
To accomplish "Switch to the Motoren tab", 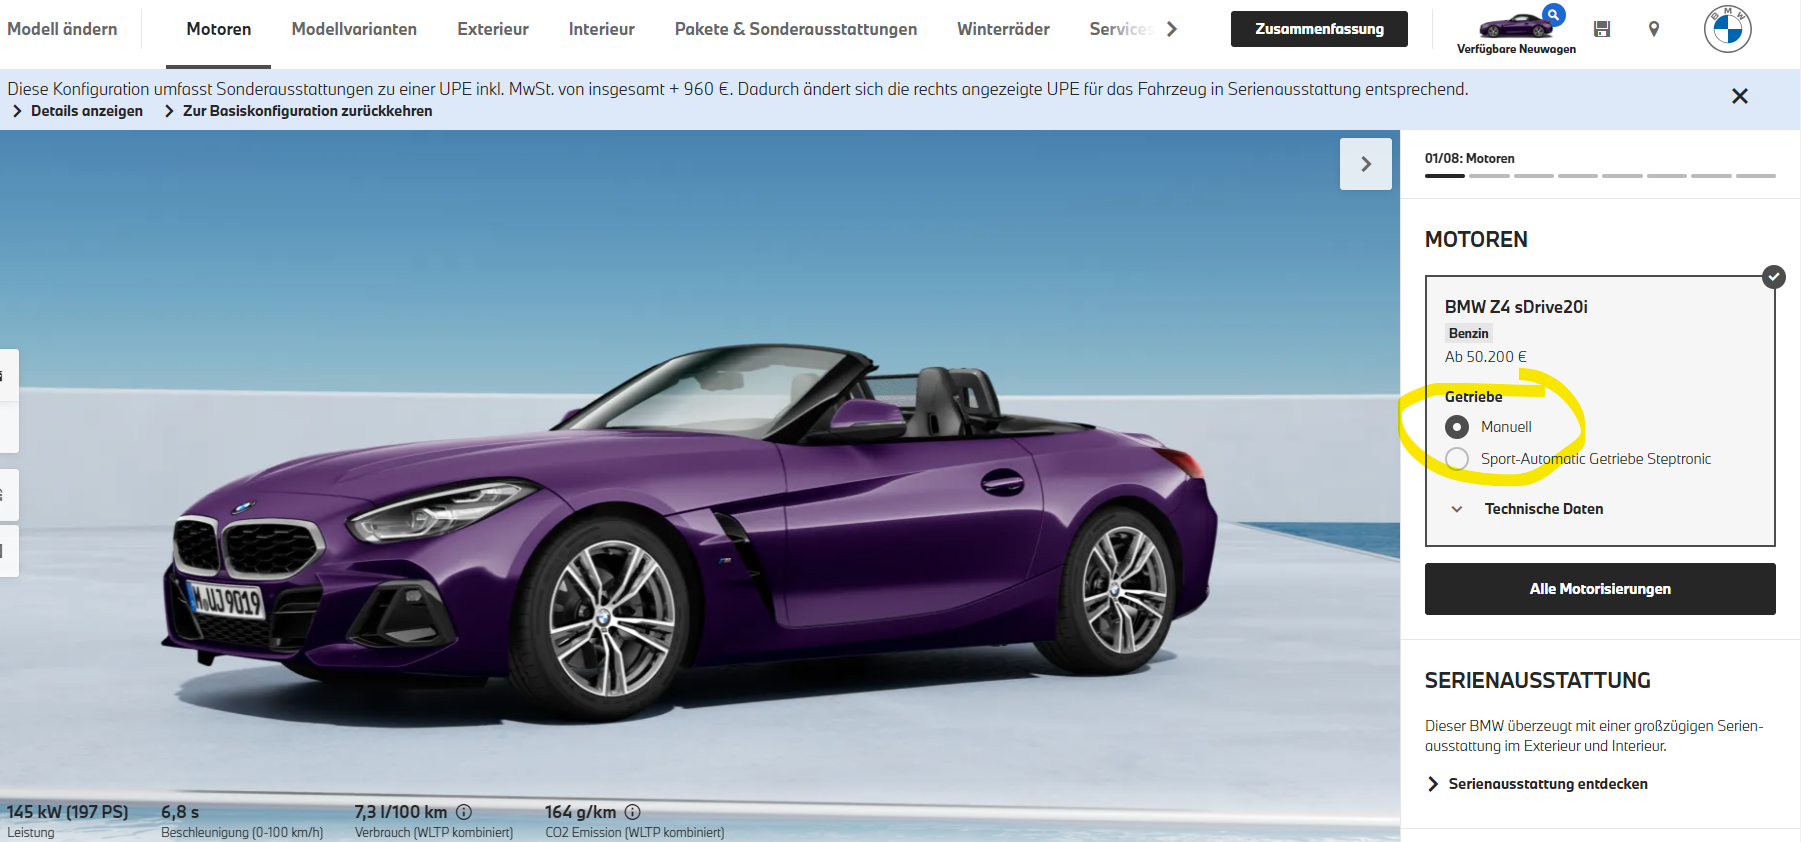I will point(219,29).
